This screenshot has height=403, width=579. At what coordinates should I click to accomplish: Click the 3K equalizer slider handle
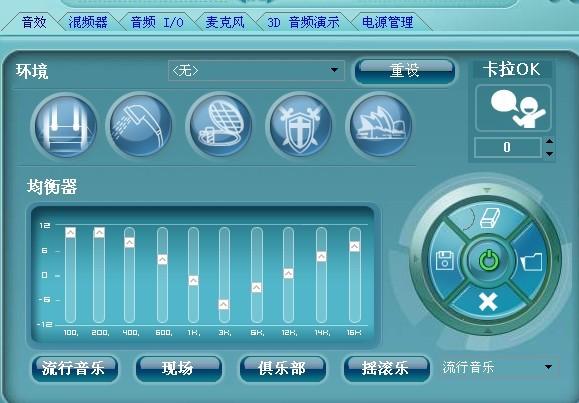tap(224, 305)
